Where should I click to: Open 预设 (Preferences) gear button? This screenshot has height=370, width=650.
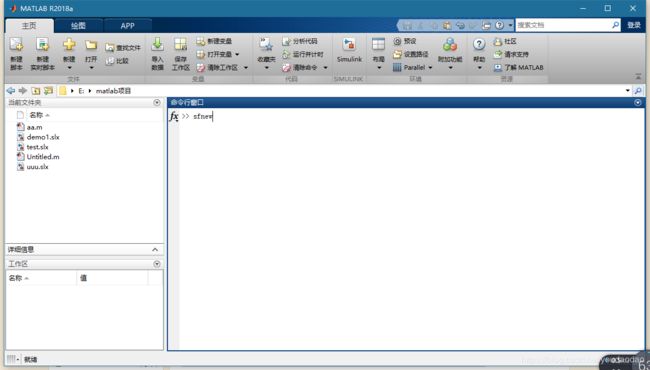click(405, 41)
